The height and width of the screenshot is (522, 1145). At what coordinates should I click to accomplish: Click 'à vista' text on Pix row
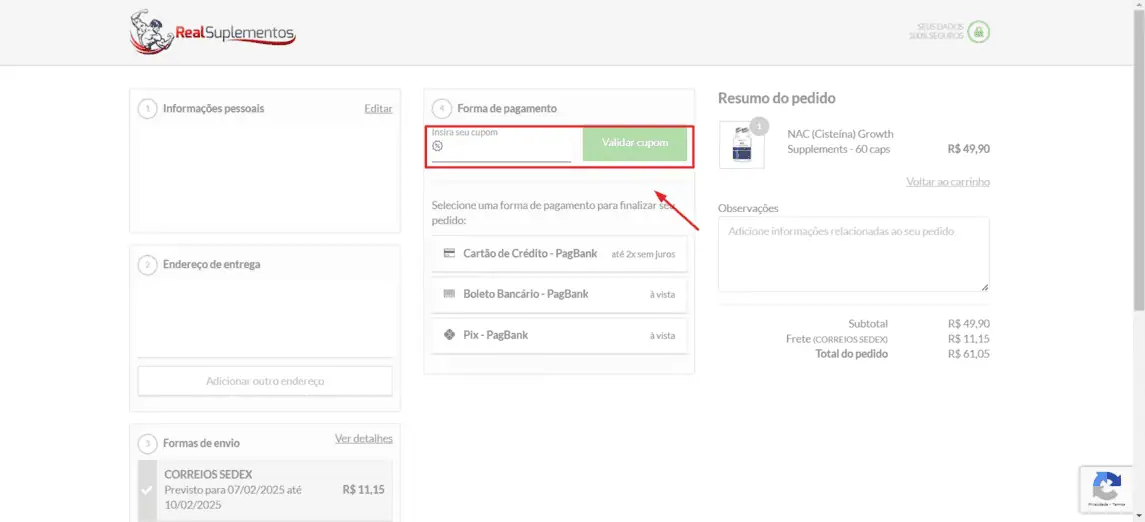click(x=662, y=336)
